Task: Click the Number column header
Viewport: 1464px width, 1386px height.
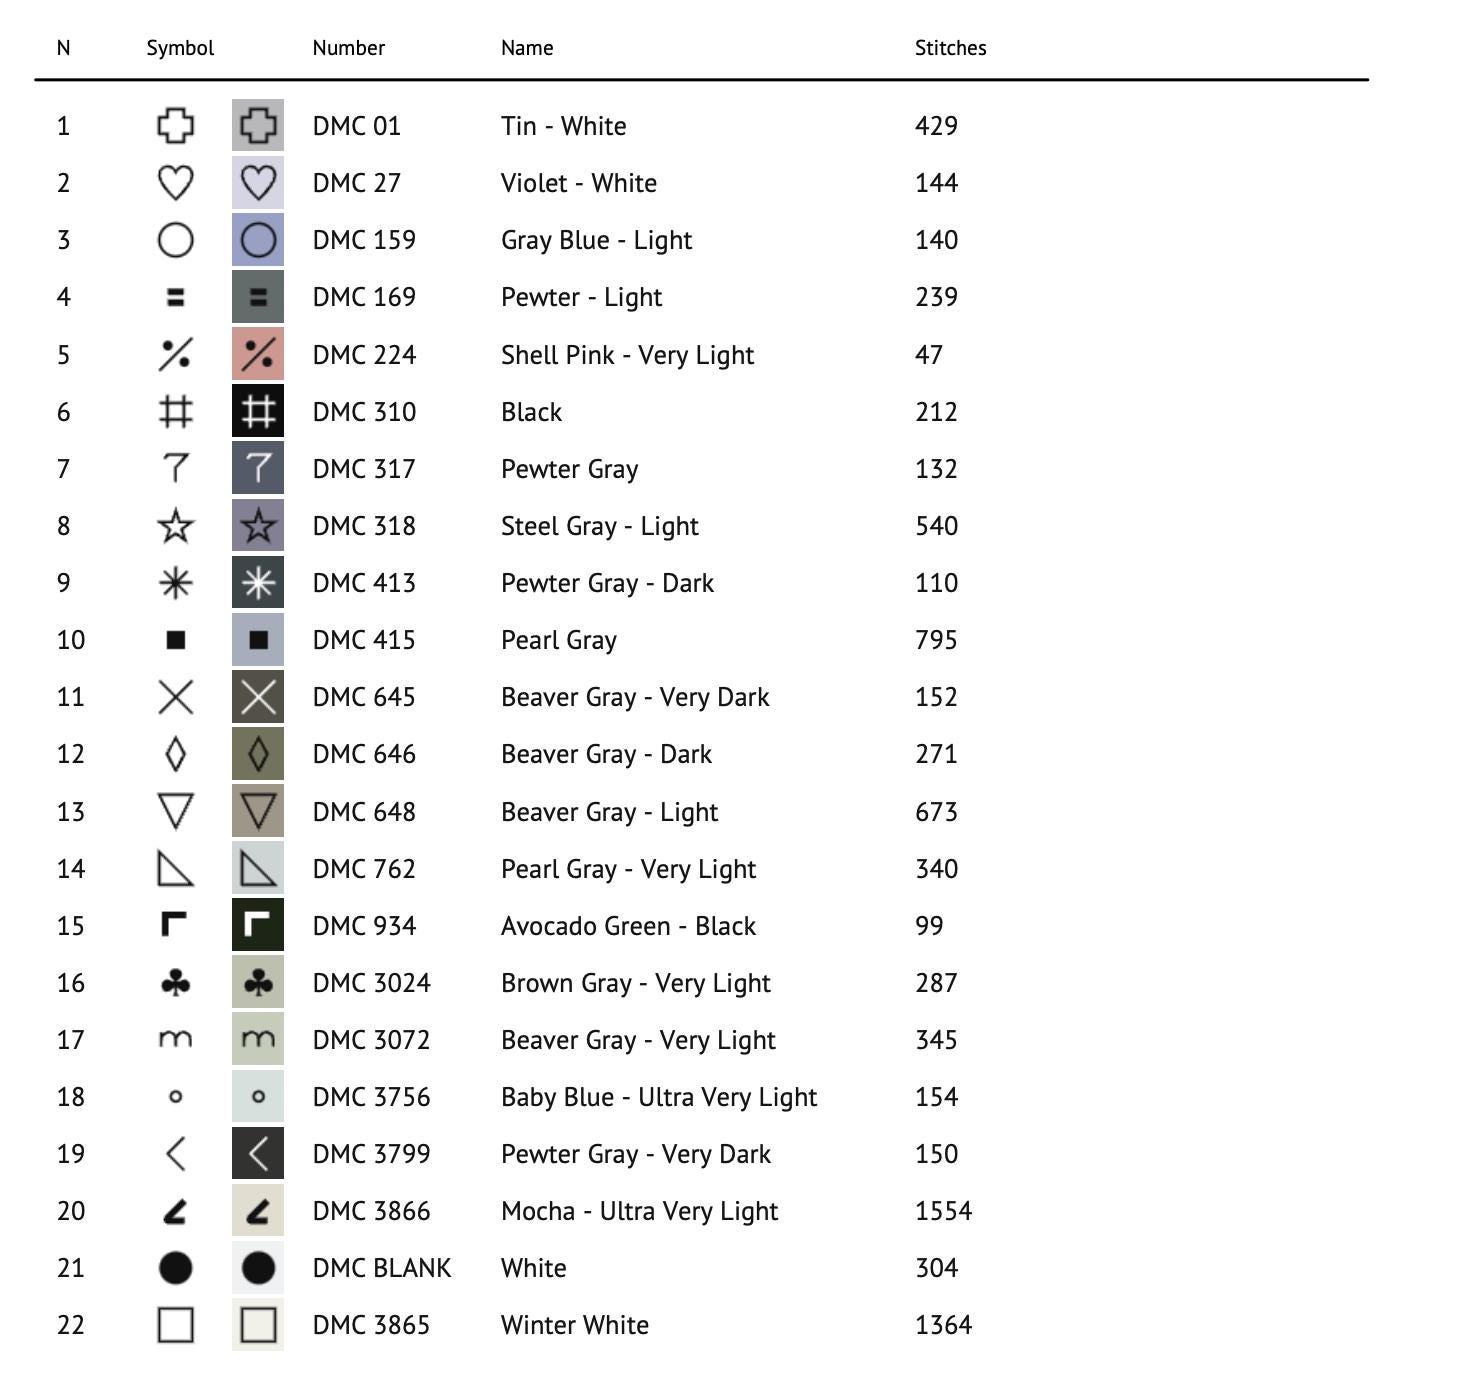Action: pos(348,48)
